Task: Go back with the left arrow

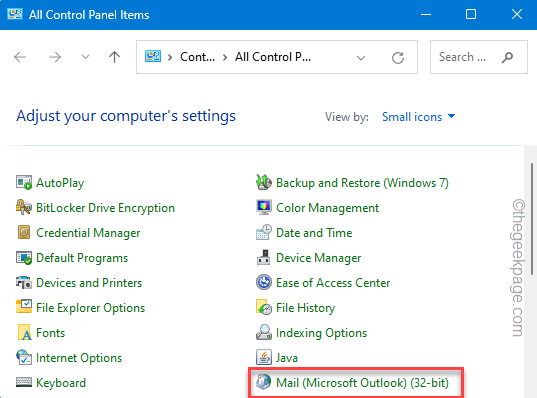Action: coord(20,57)
